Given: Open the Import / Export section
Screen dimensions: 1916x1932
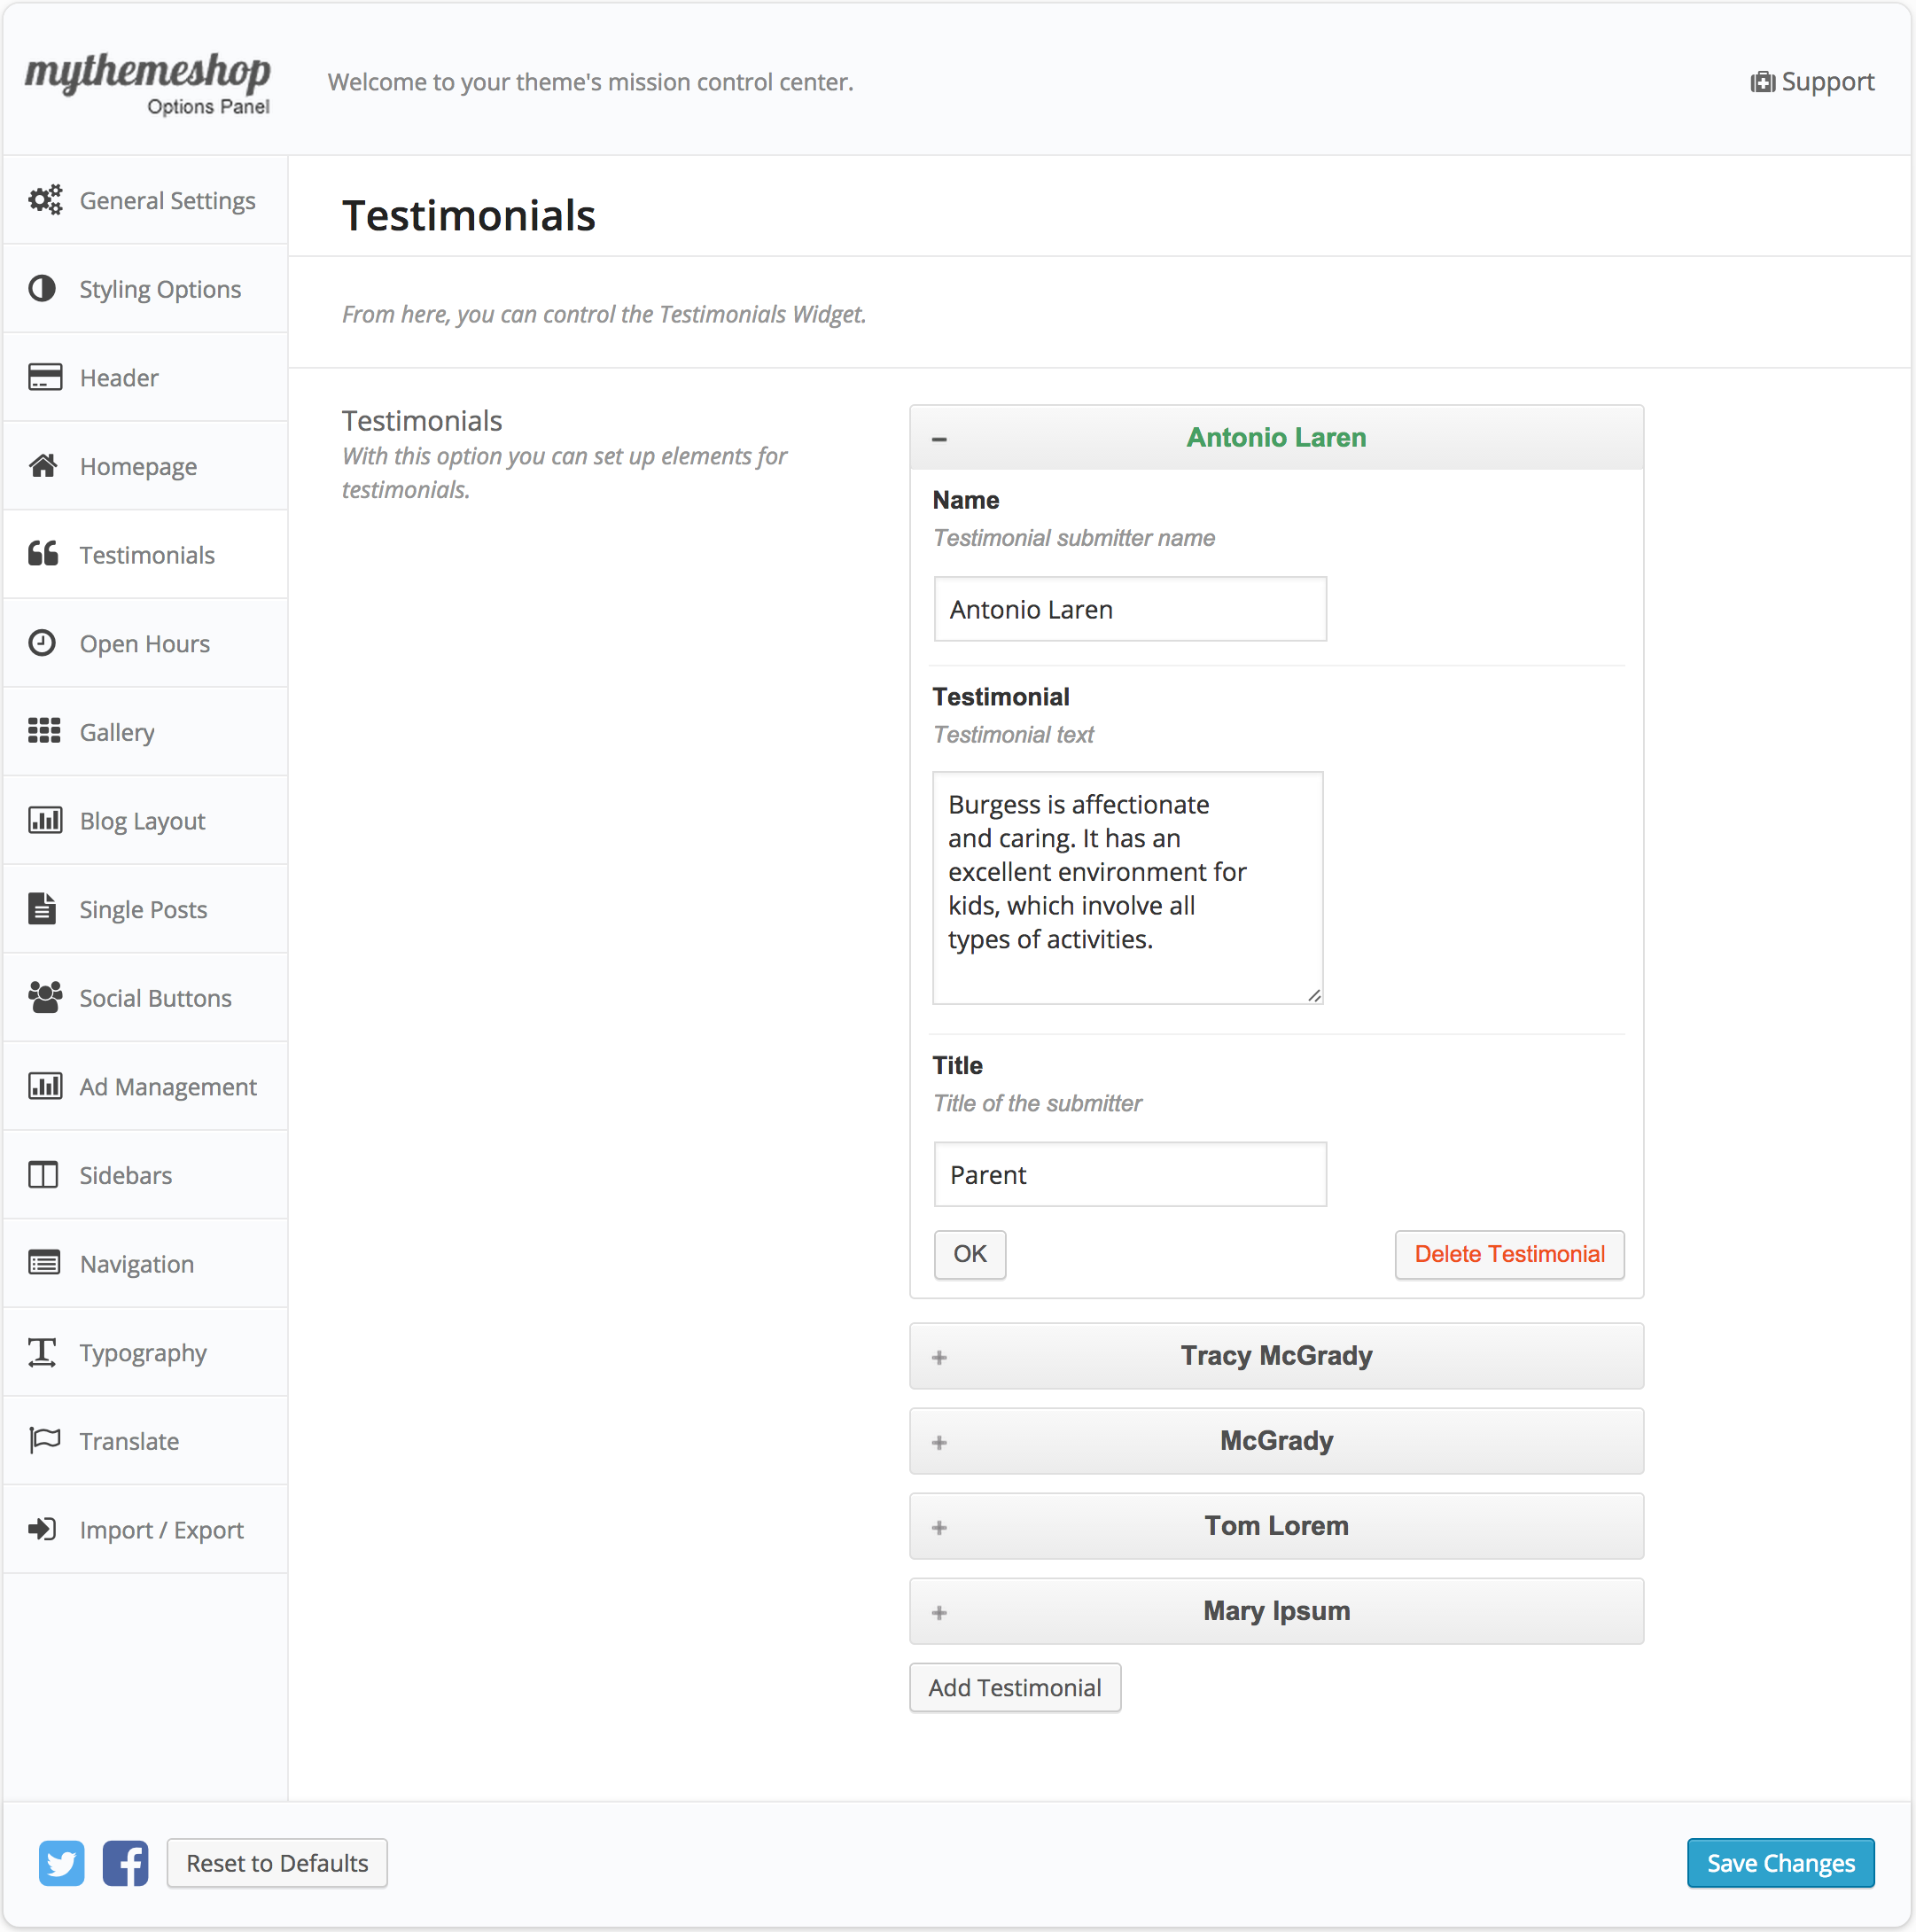Looking at the screenshot, I should pos(161,1529).
